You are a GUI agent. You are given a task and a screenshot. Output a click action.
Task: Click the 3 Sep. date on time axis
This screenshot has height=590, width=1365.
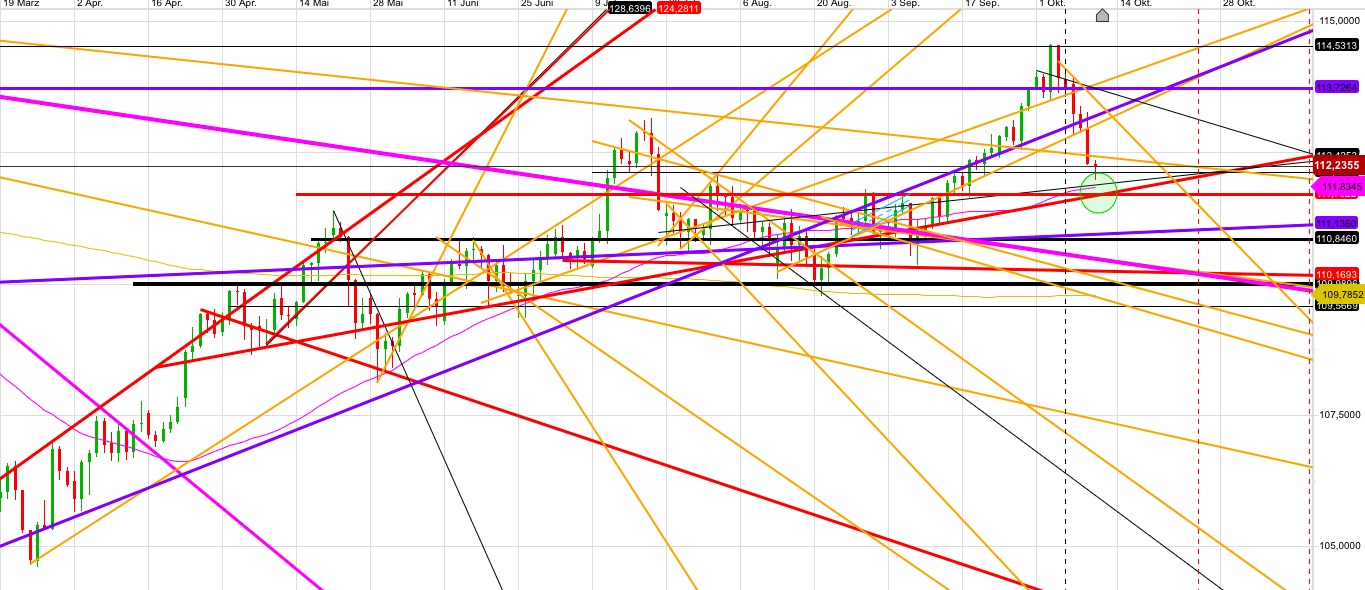(x=905, y=4)
